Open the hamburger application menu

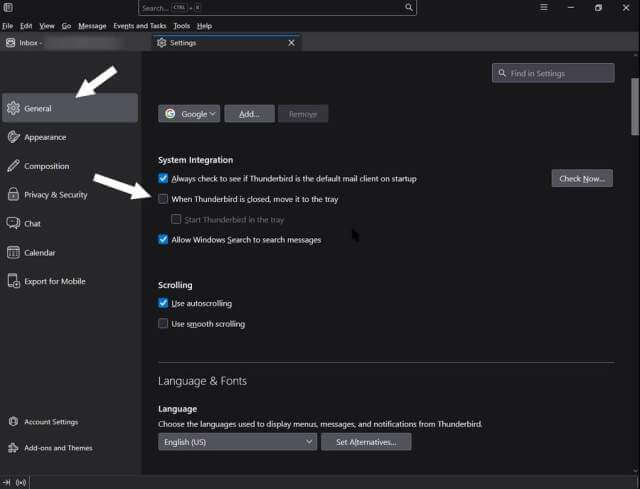point(544,7)
